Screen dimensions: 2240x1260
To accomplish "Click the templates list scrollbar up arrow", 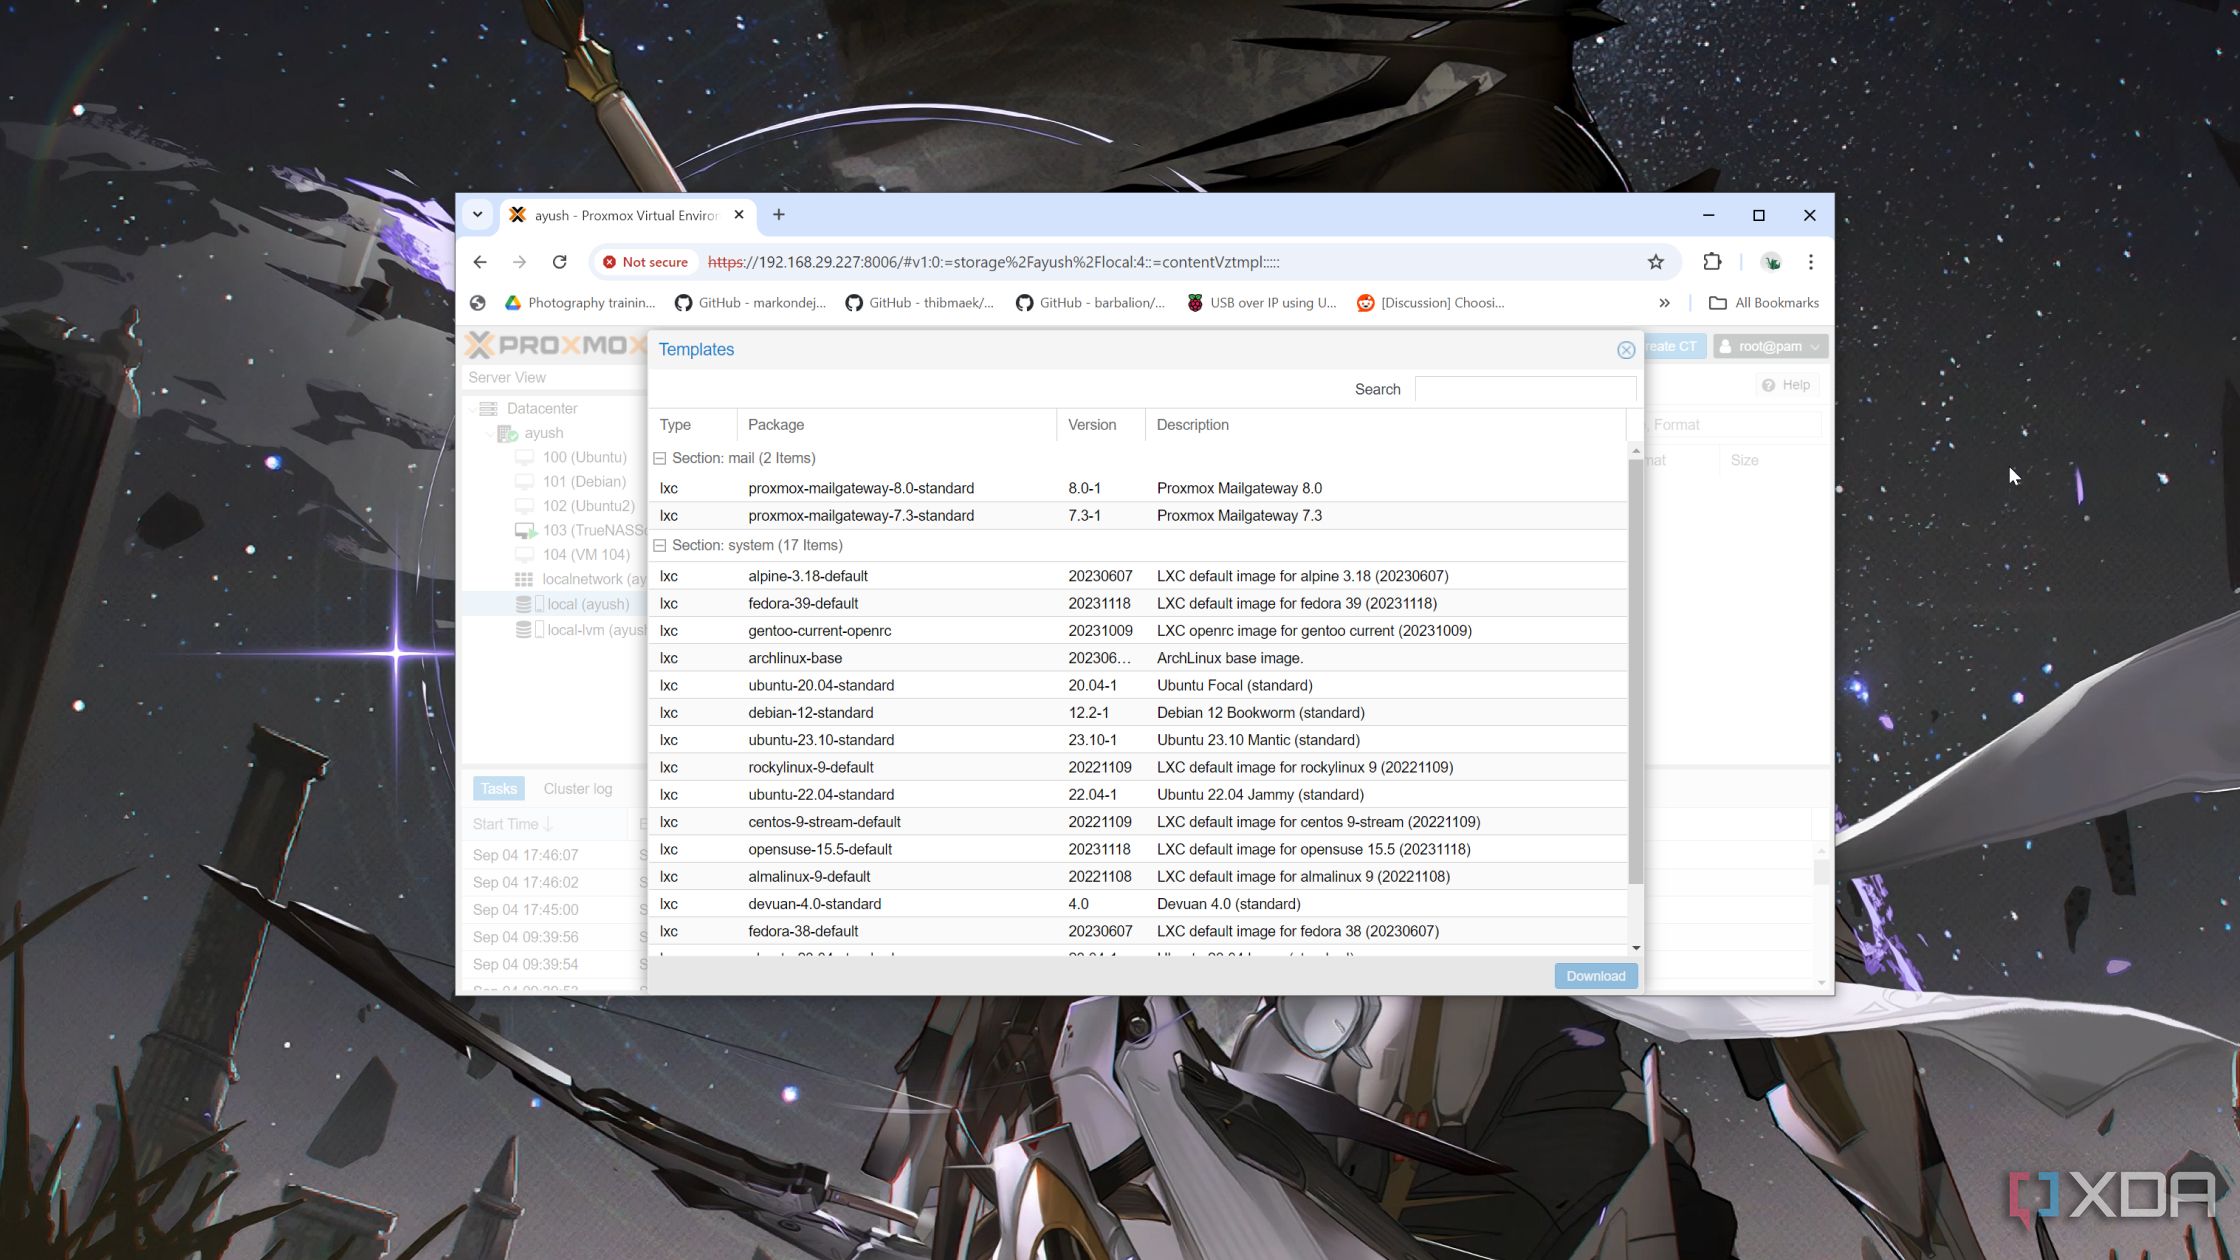I will (1636, 450).
